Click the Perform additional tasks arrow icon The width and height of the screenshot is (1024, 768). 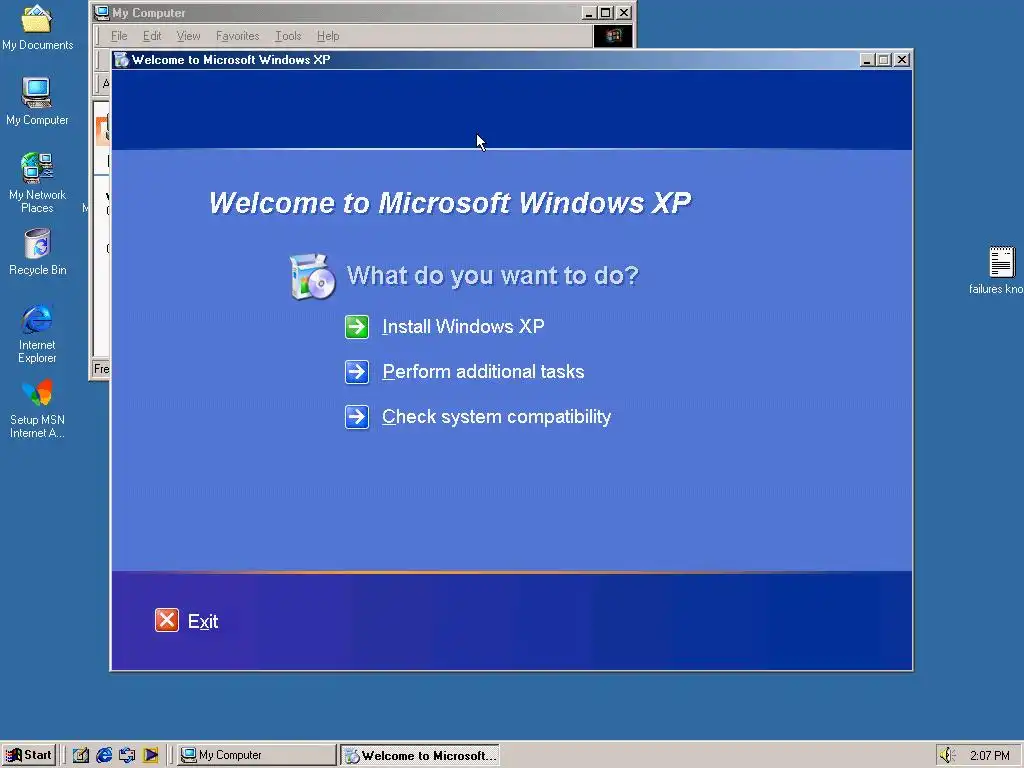tap(357, 372)
